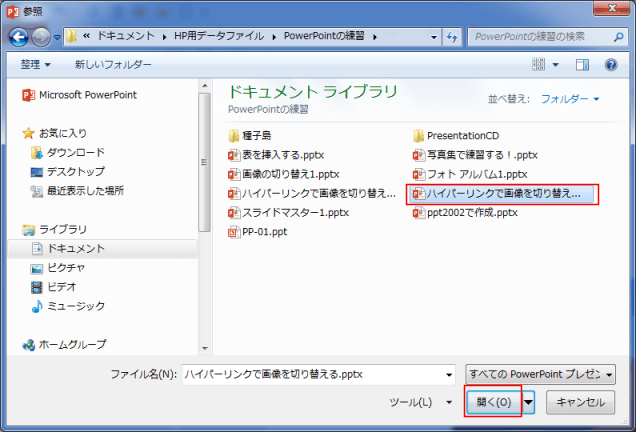636x432 pixels.
Task: Click ドキュメント in the address breadcrumb
Action: (126, 36)
